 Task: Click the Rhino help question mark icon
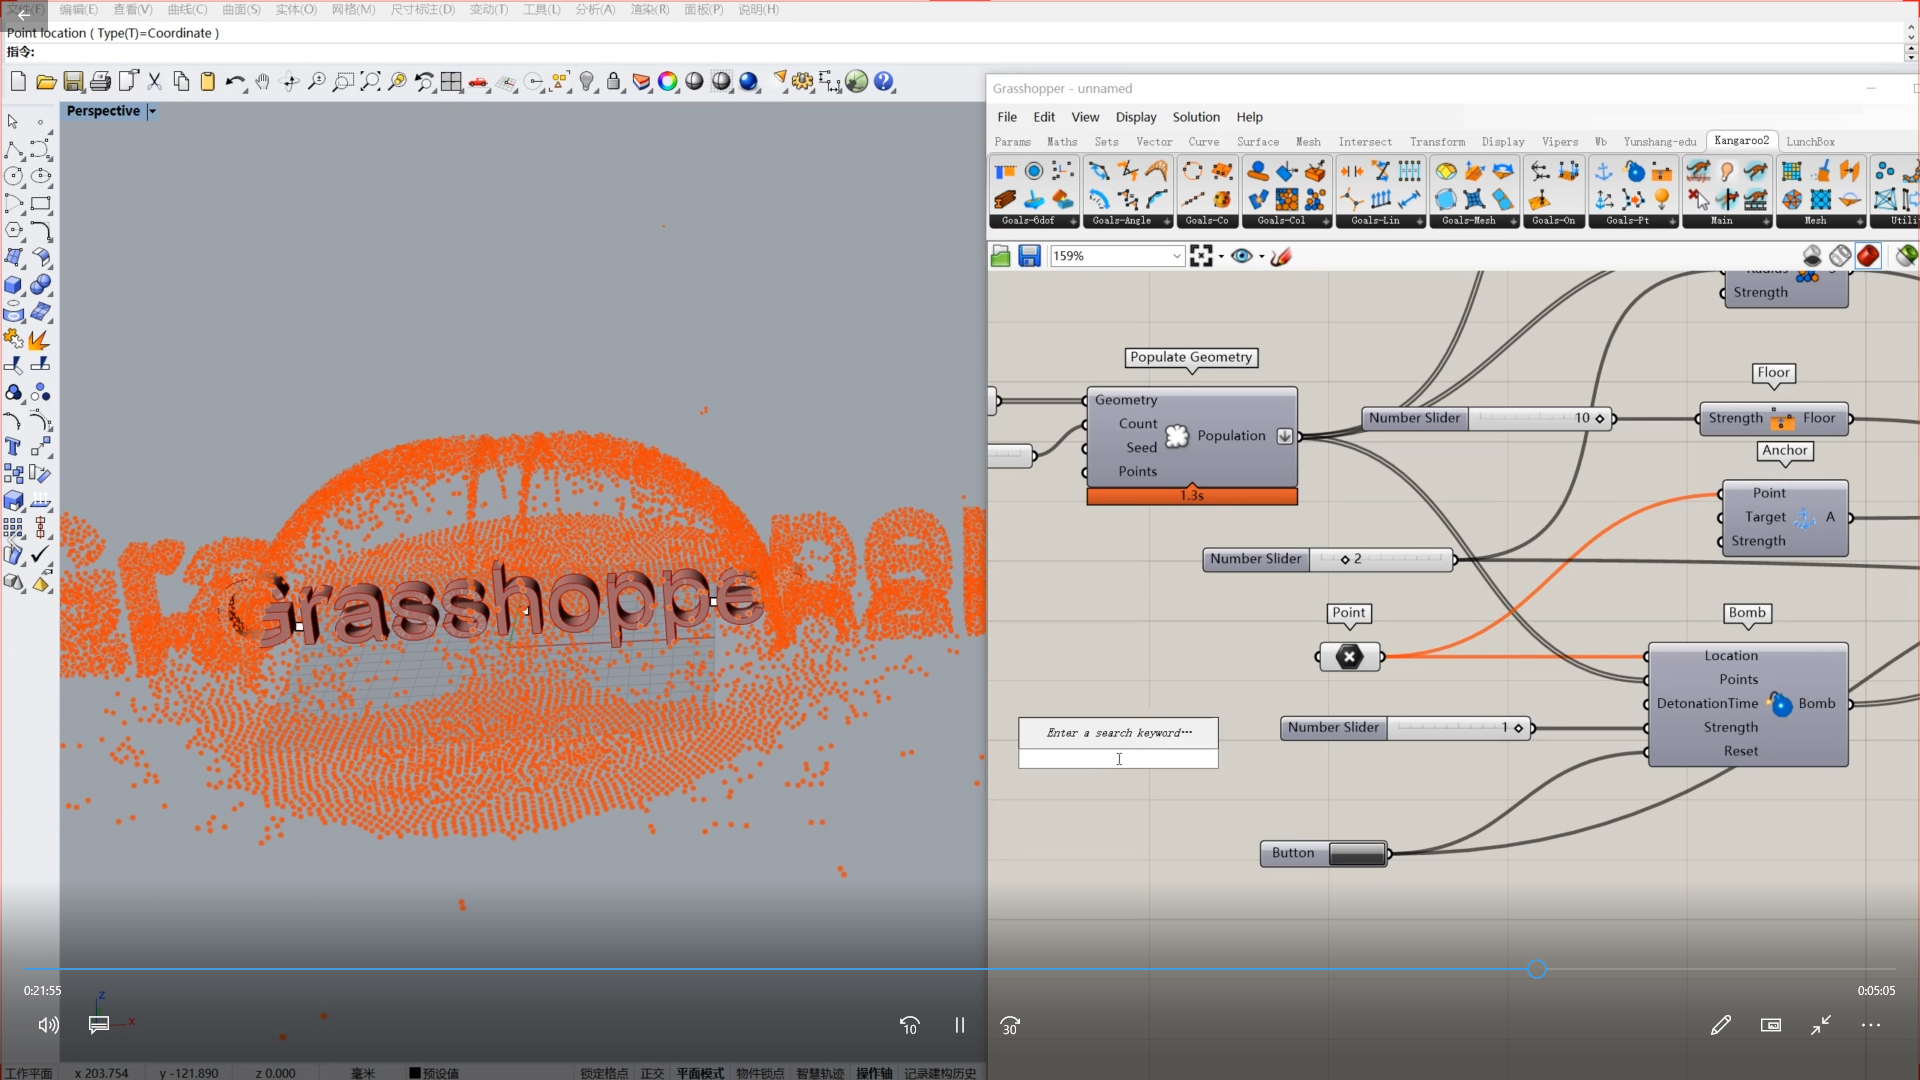(884, 82)
